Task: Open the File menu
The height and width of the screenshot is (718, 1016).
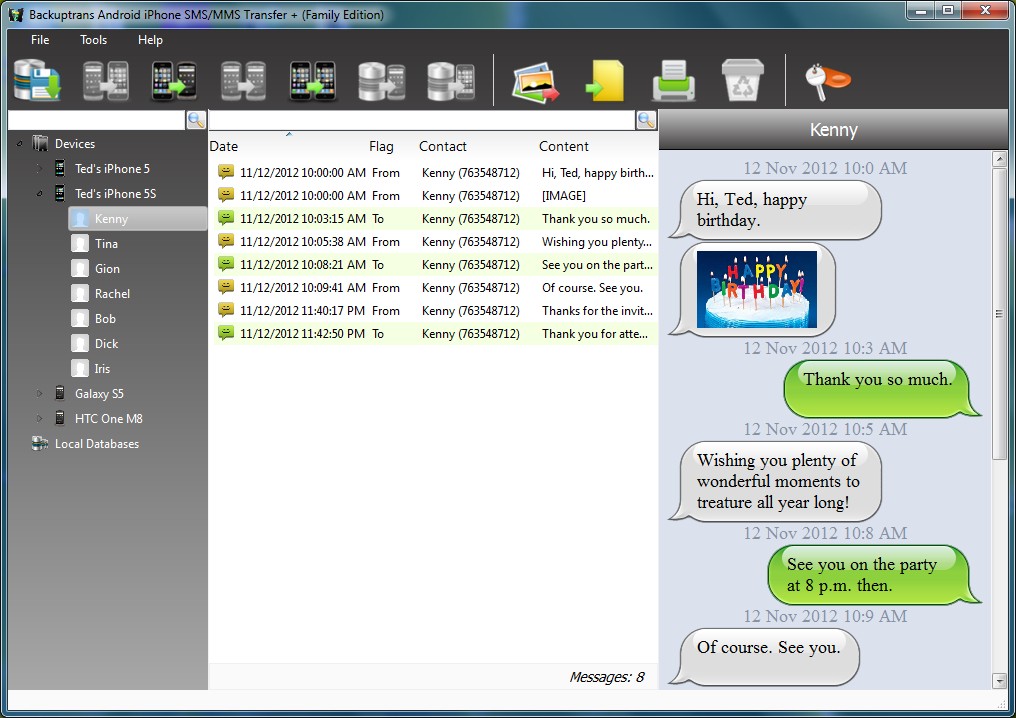Action: click(x=40, y=40)
